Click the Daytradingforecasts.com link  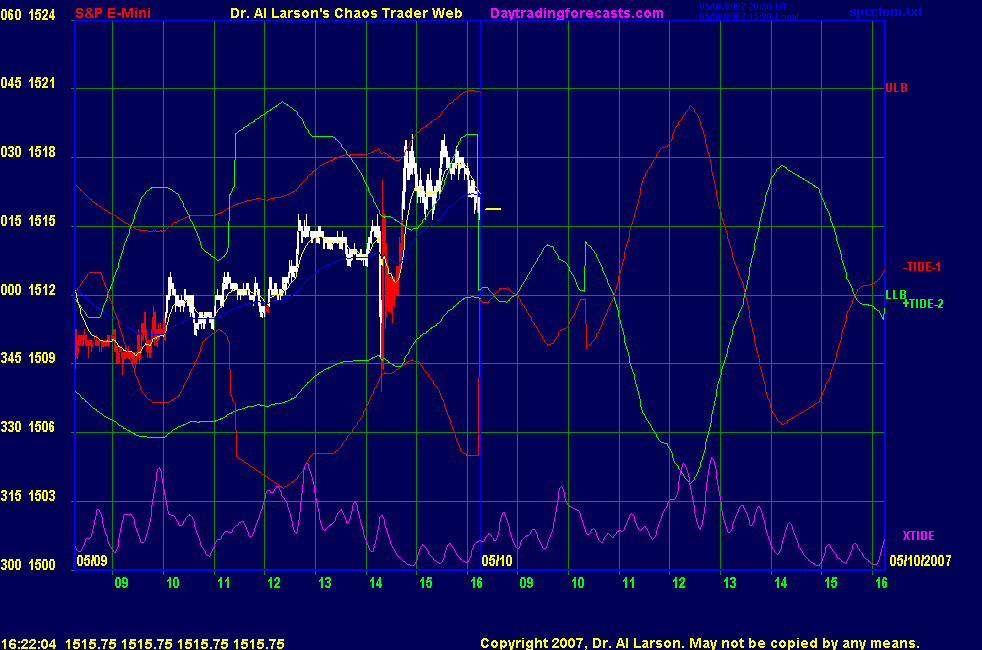coord(576,13)
